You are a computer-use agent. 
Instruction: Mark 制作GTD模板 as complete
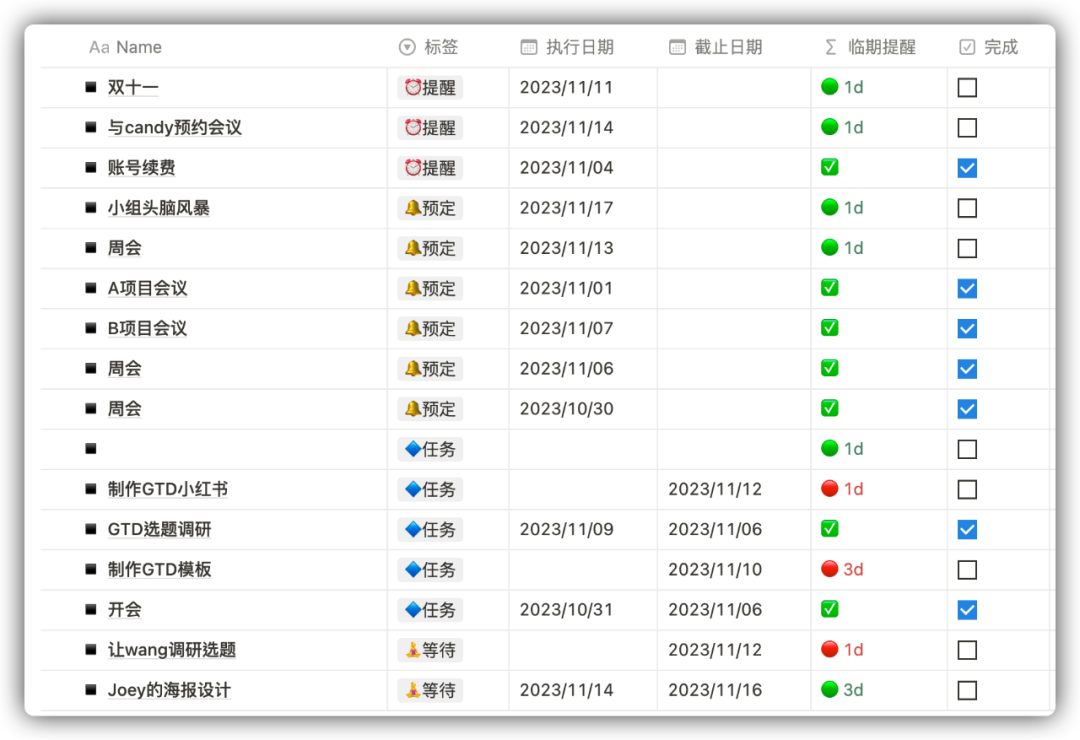point(966,569)
